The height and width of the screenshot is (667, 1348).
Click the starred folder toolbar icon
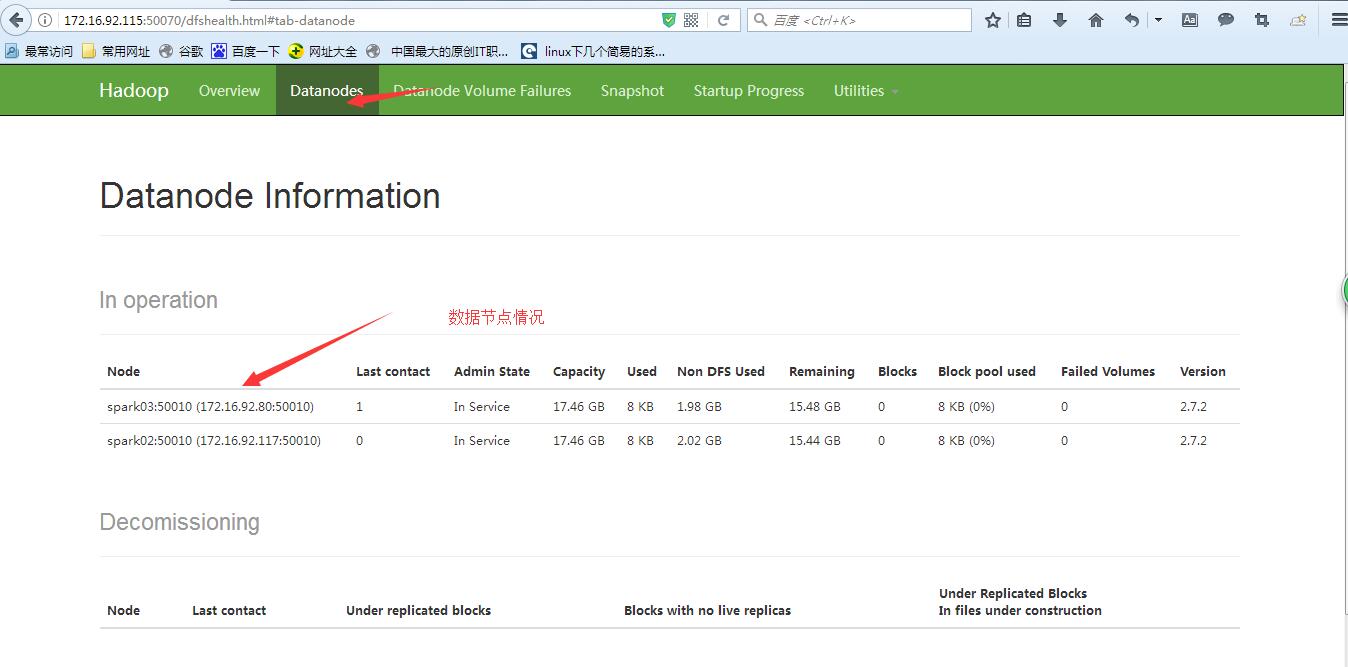click(x=1298, y=20)
